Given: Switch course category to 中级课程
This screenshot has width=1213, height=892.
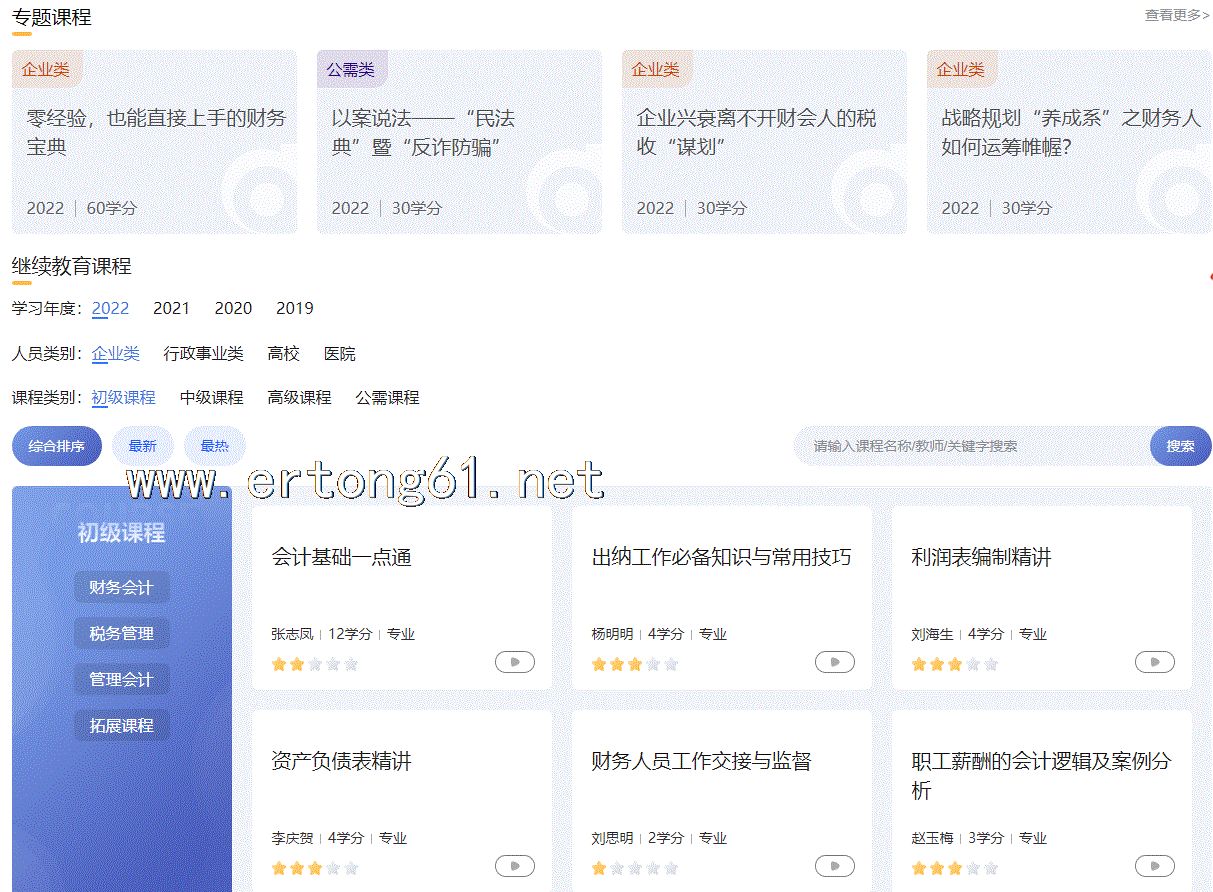Looking at the screenshot, I should (211, 397).
